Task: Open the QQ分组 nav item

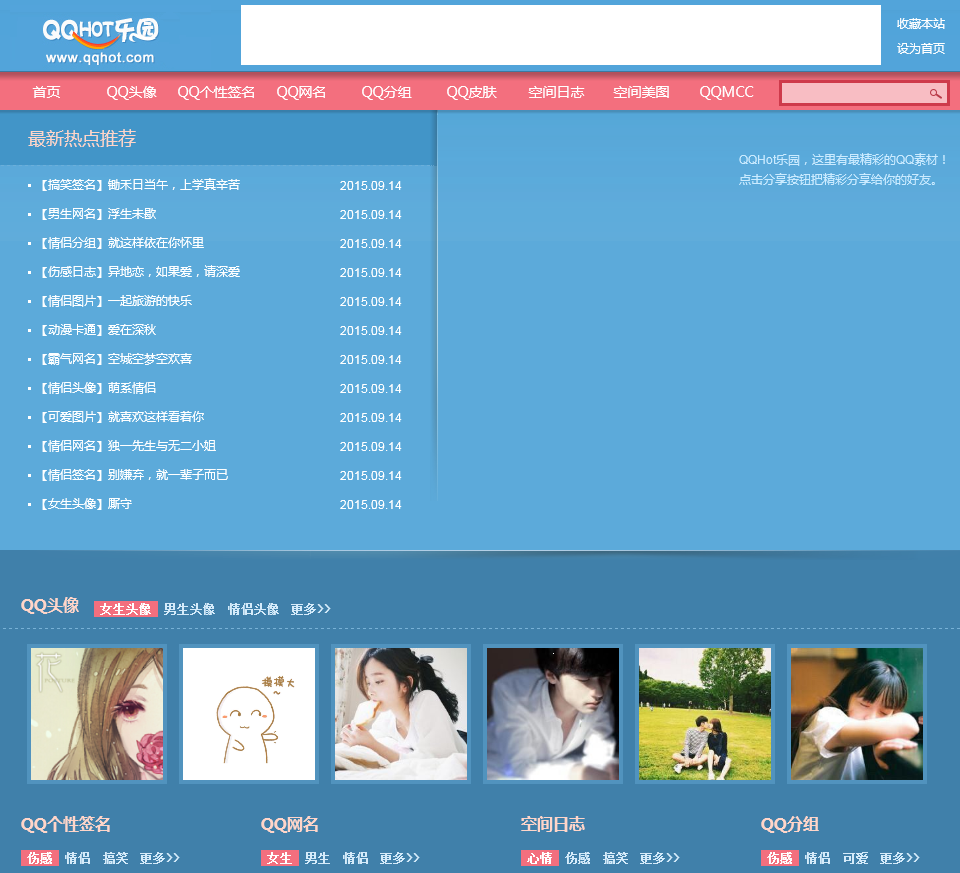Action: (386, 92)
